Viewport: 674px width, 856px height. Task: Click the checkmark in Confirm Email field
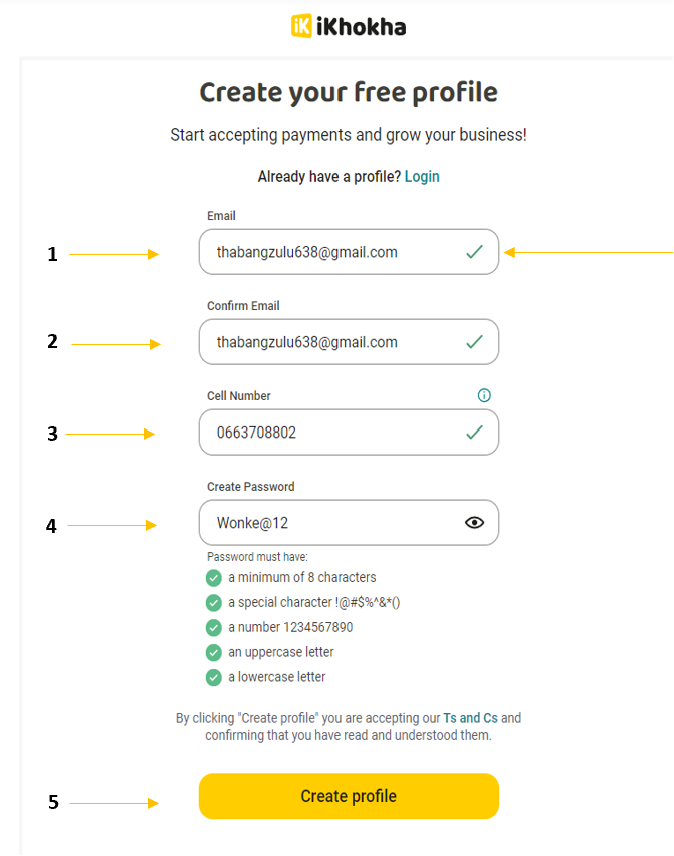coord(474,342)
